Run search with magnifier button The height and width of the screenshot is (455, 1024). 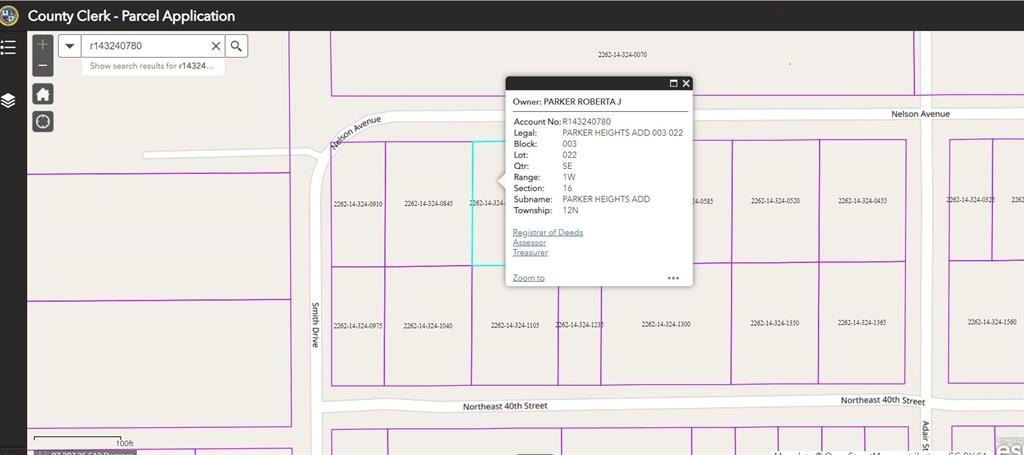[x=236, y=46]
